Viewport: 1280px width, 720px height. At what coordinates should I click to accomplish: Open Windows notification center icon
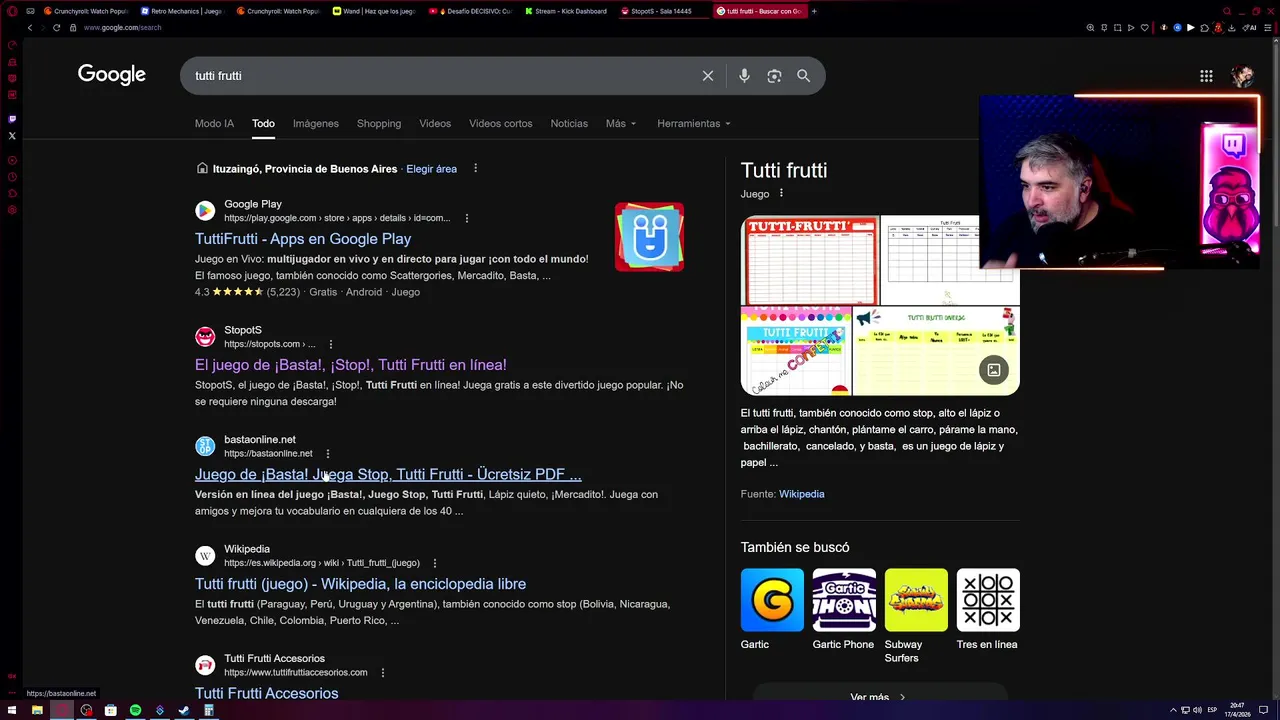tap(1264, 710)
